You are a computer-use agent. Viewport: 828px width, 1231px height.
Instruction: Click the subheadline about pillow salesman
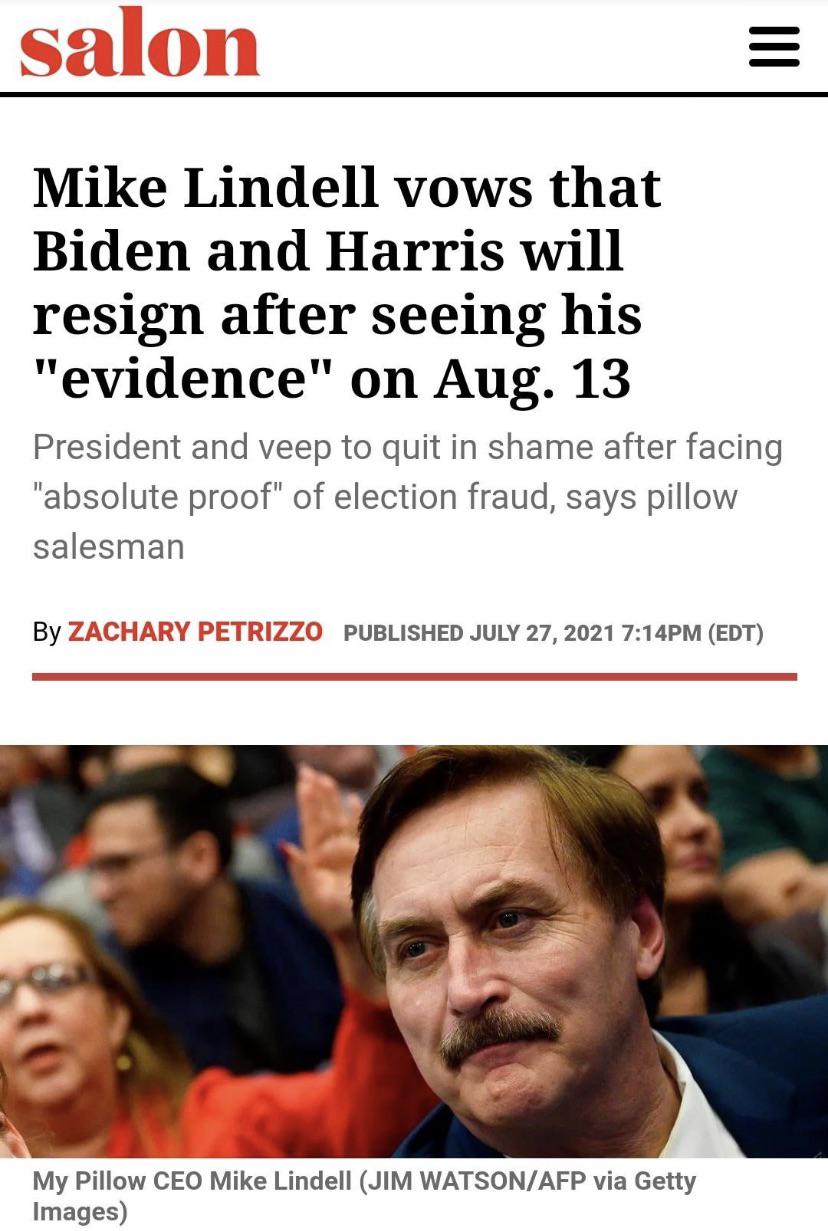tap(407, 496)
